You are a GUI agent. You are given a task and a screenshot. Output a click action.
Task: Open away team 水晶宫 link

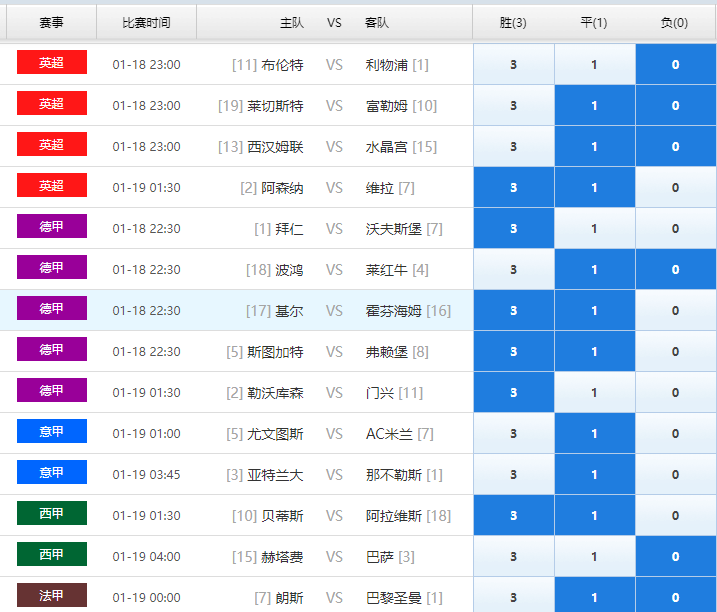(x=386, y=147)
